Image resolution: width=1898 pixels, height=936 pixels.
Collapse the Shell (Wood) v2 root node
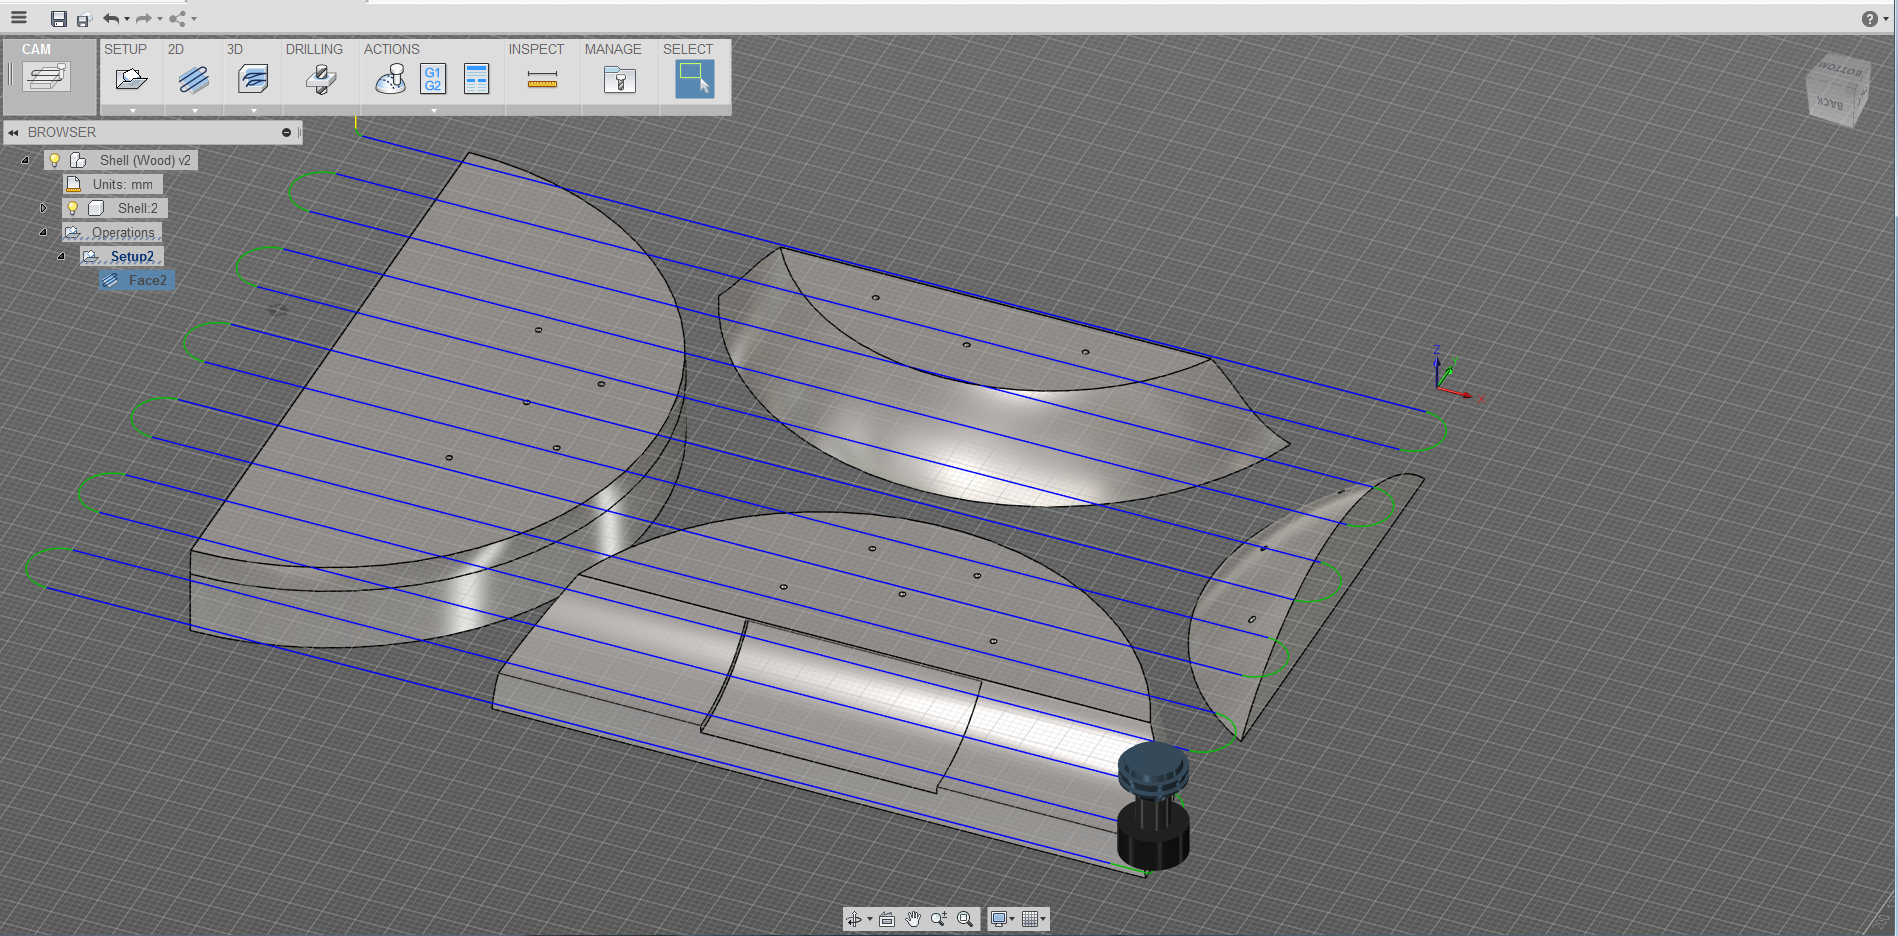click(x=25, y=160)
